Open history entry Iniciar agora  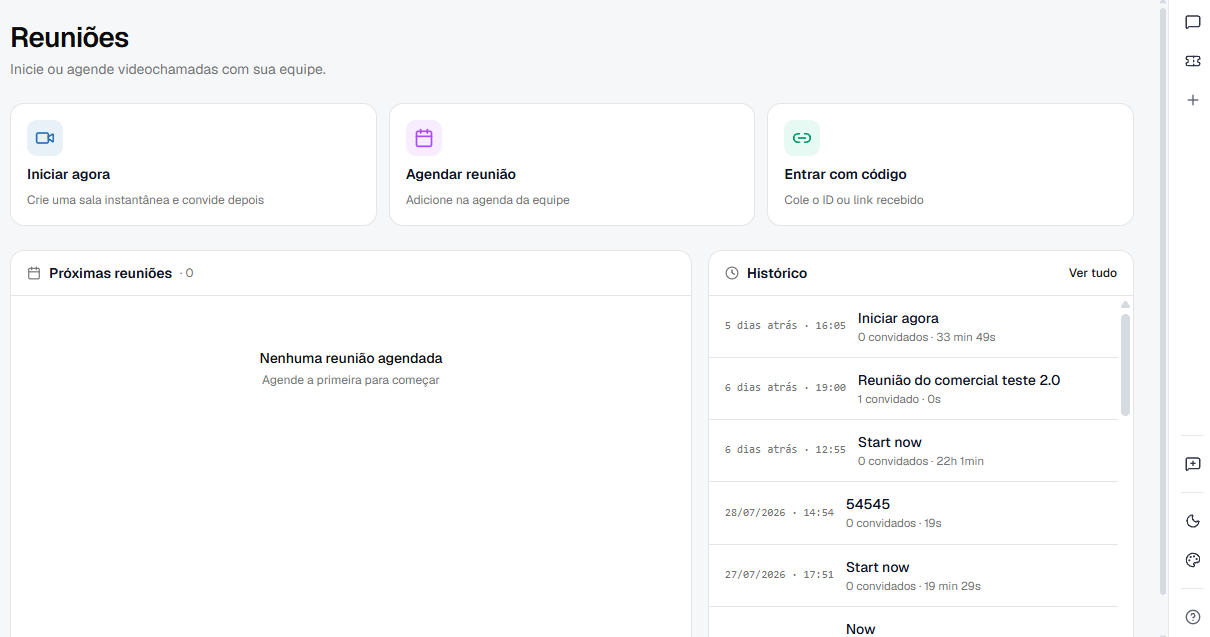913,327
